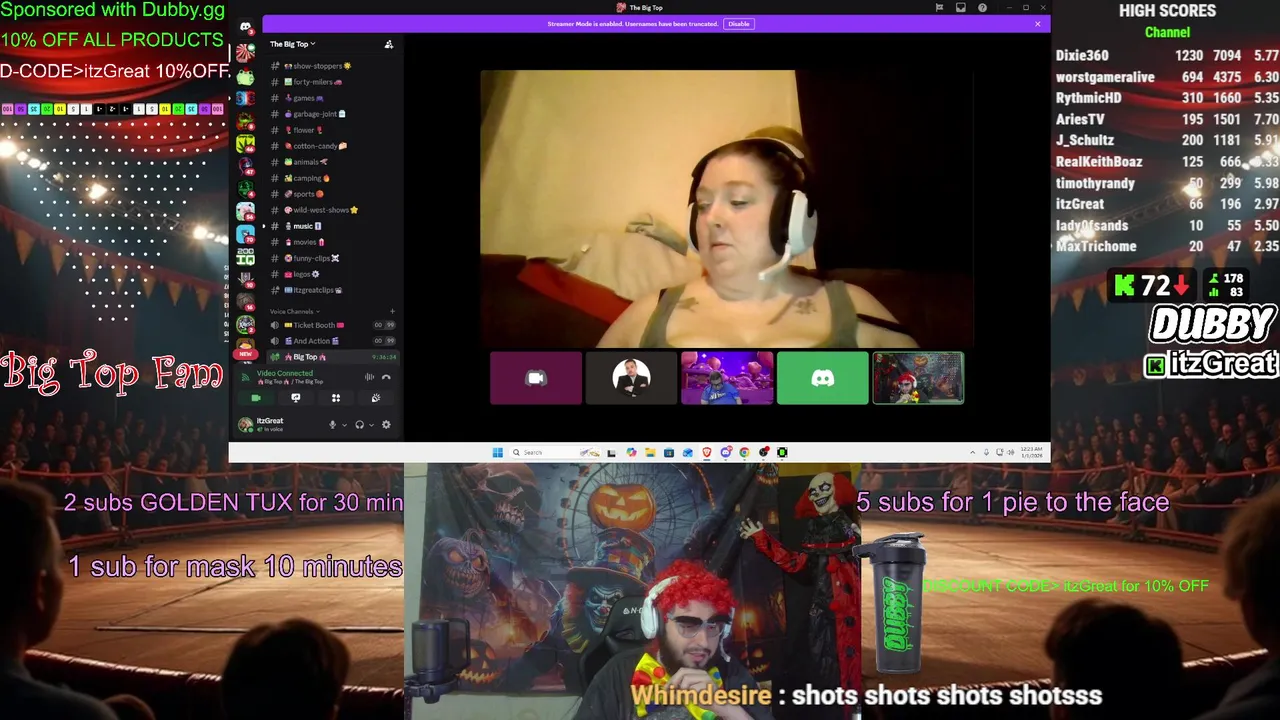Show hidden system tray icons chevron

(972, 452)
